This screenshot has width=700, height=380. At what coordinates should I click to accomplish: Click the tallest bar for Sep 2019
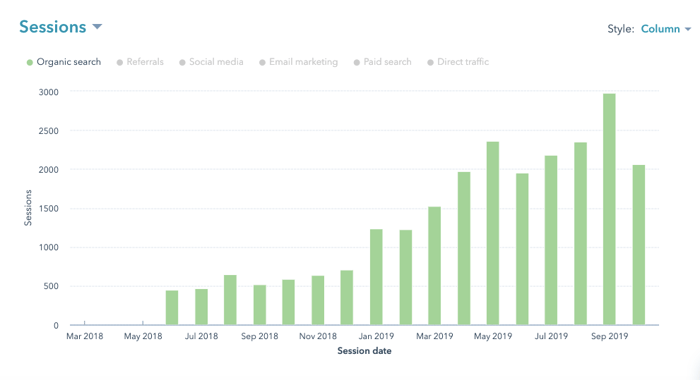pos(609,209)
